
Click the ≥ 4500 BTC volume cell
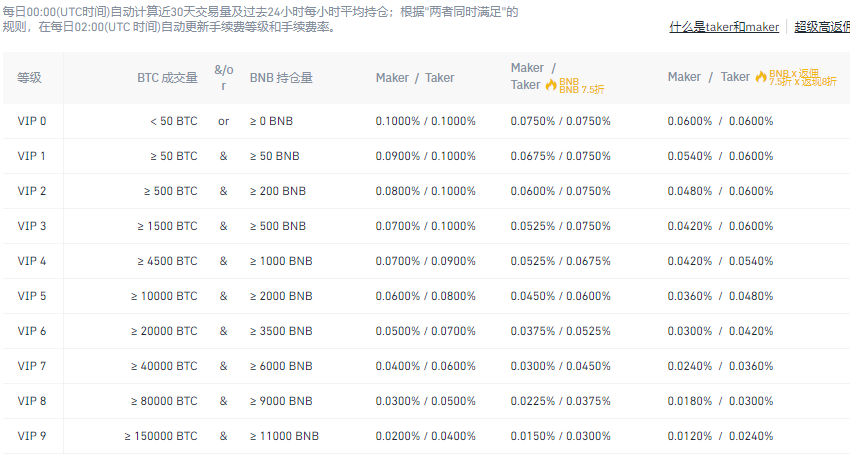pyautogui.click(x=168, y=261)
